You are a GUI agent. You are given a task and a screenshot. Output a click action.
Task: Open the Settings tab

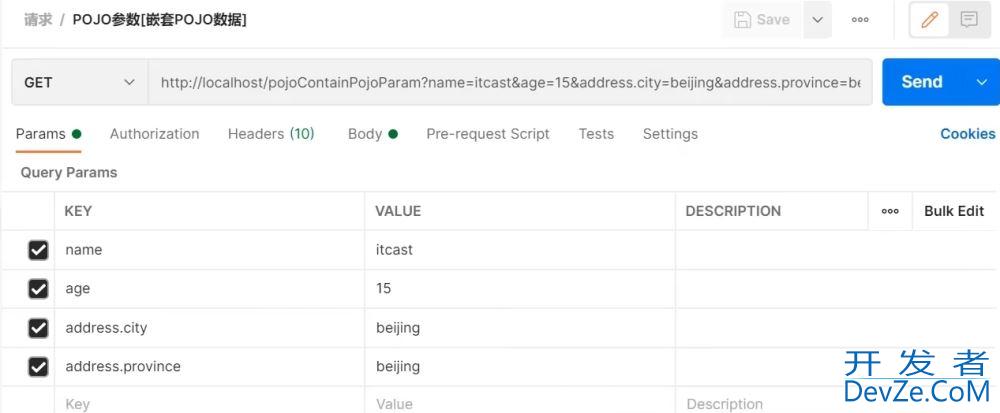coord(670,134)
